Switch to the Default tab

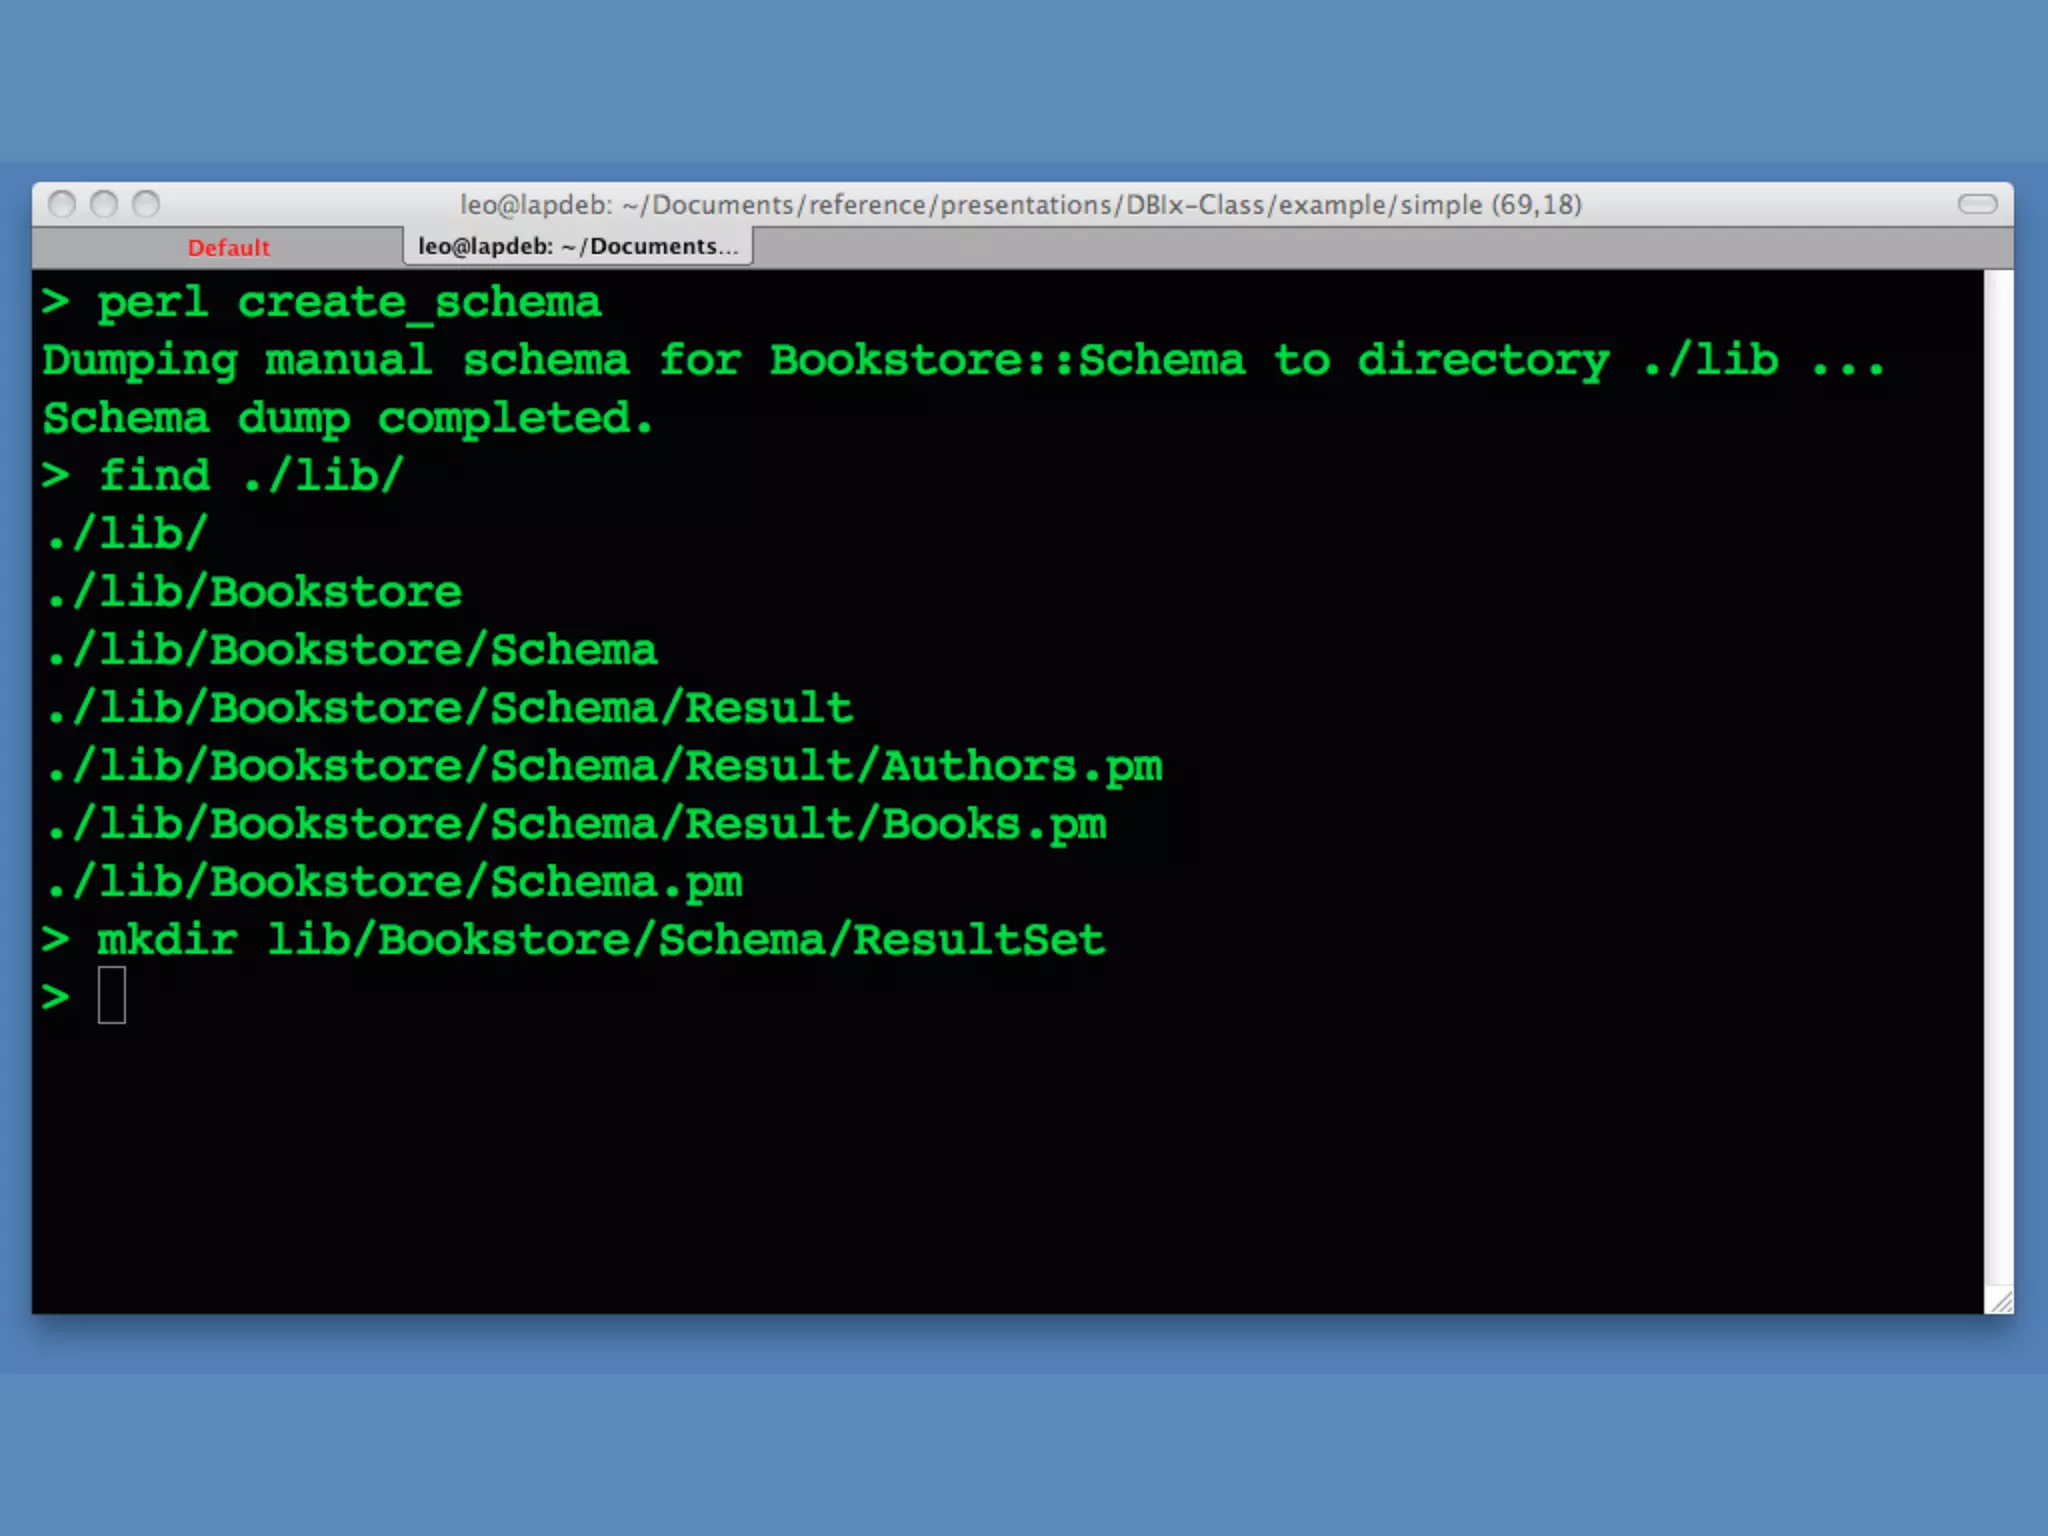tap(228, 248)
